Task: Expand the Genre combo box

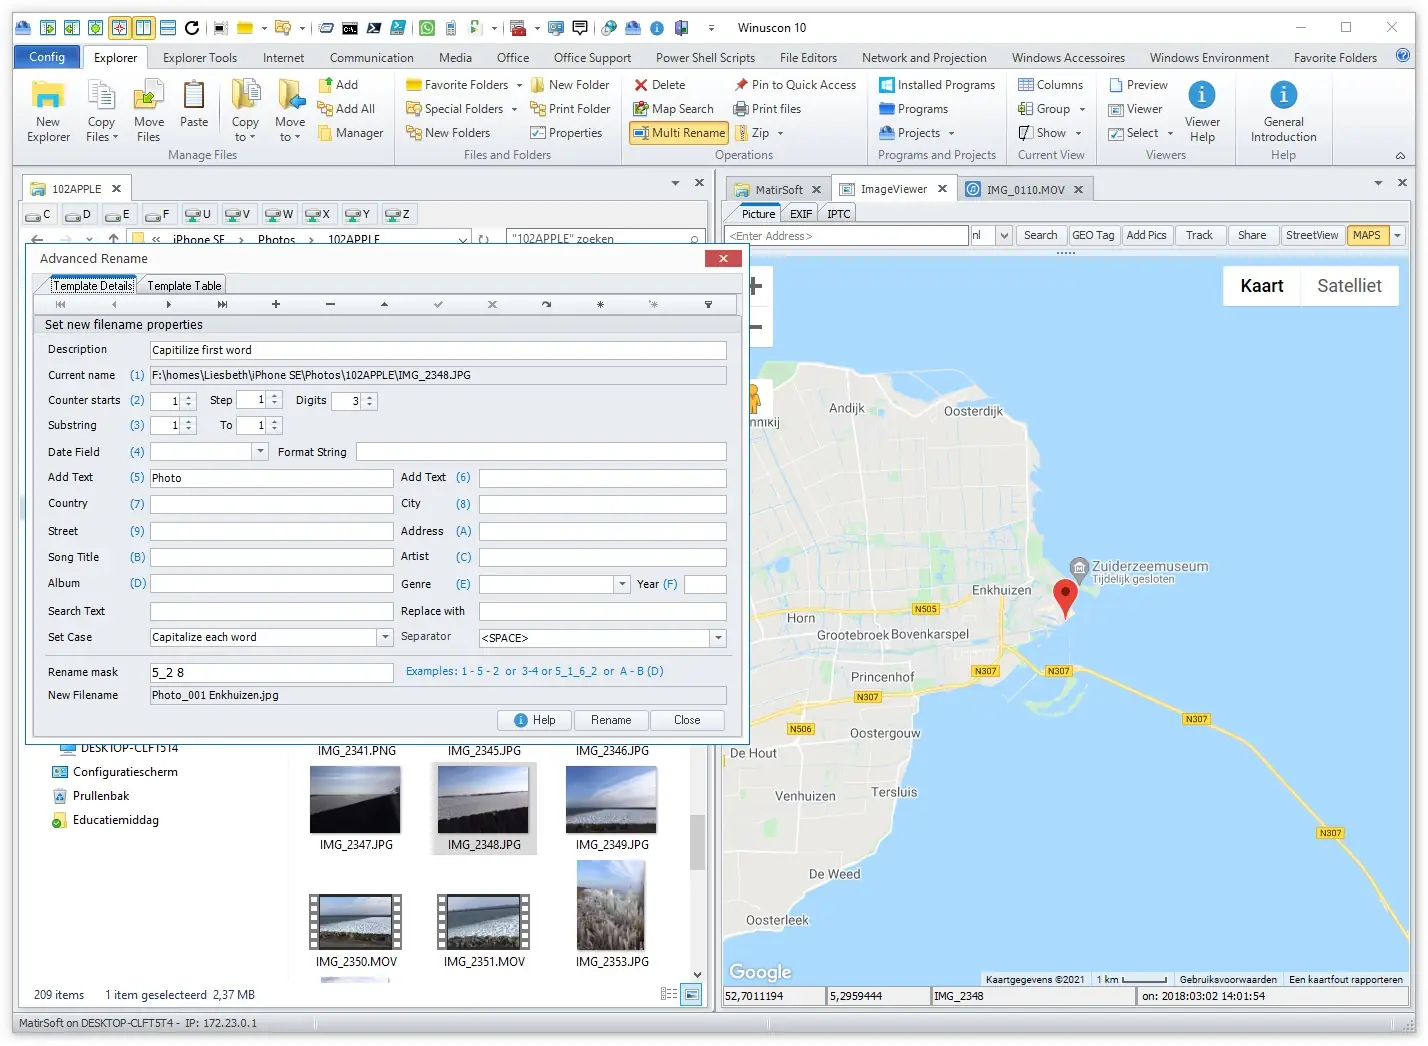Action: pos(622,584)
